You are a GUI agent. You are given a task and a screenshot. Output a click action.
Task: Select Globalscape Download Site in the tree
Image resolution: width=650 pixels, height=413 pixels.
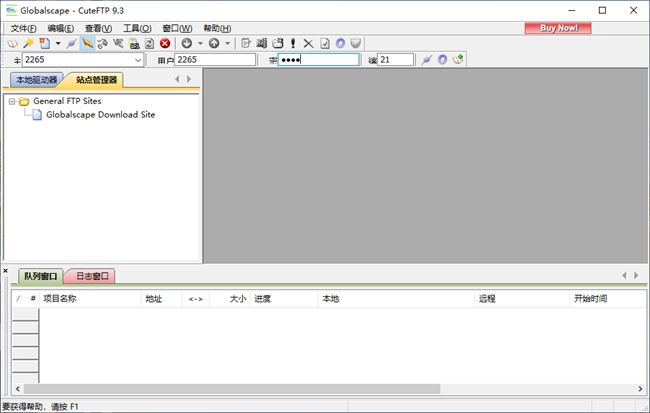point(100,115)
